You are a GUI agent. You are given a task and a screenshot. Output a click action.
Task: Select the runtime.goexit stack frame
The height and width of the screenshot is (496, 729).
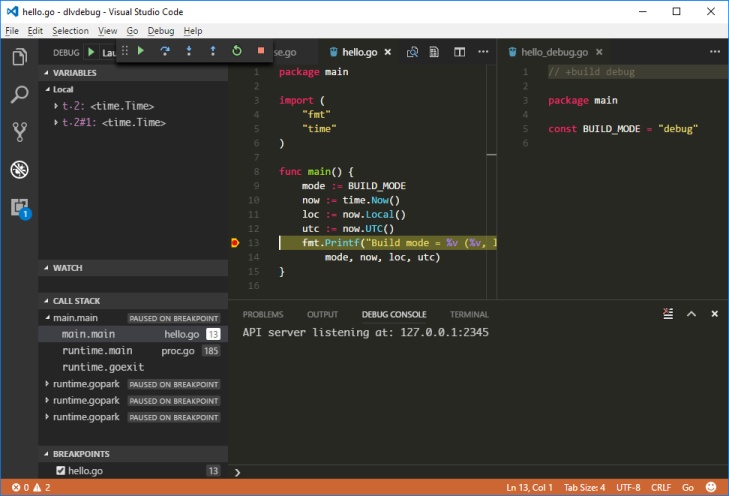coord(133,367)
